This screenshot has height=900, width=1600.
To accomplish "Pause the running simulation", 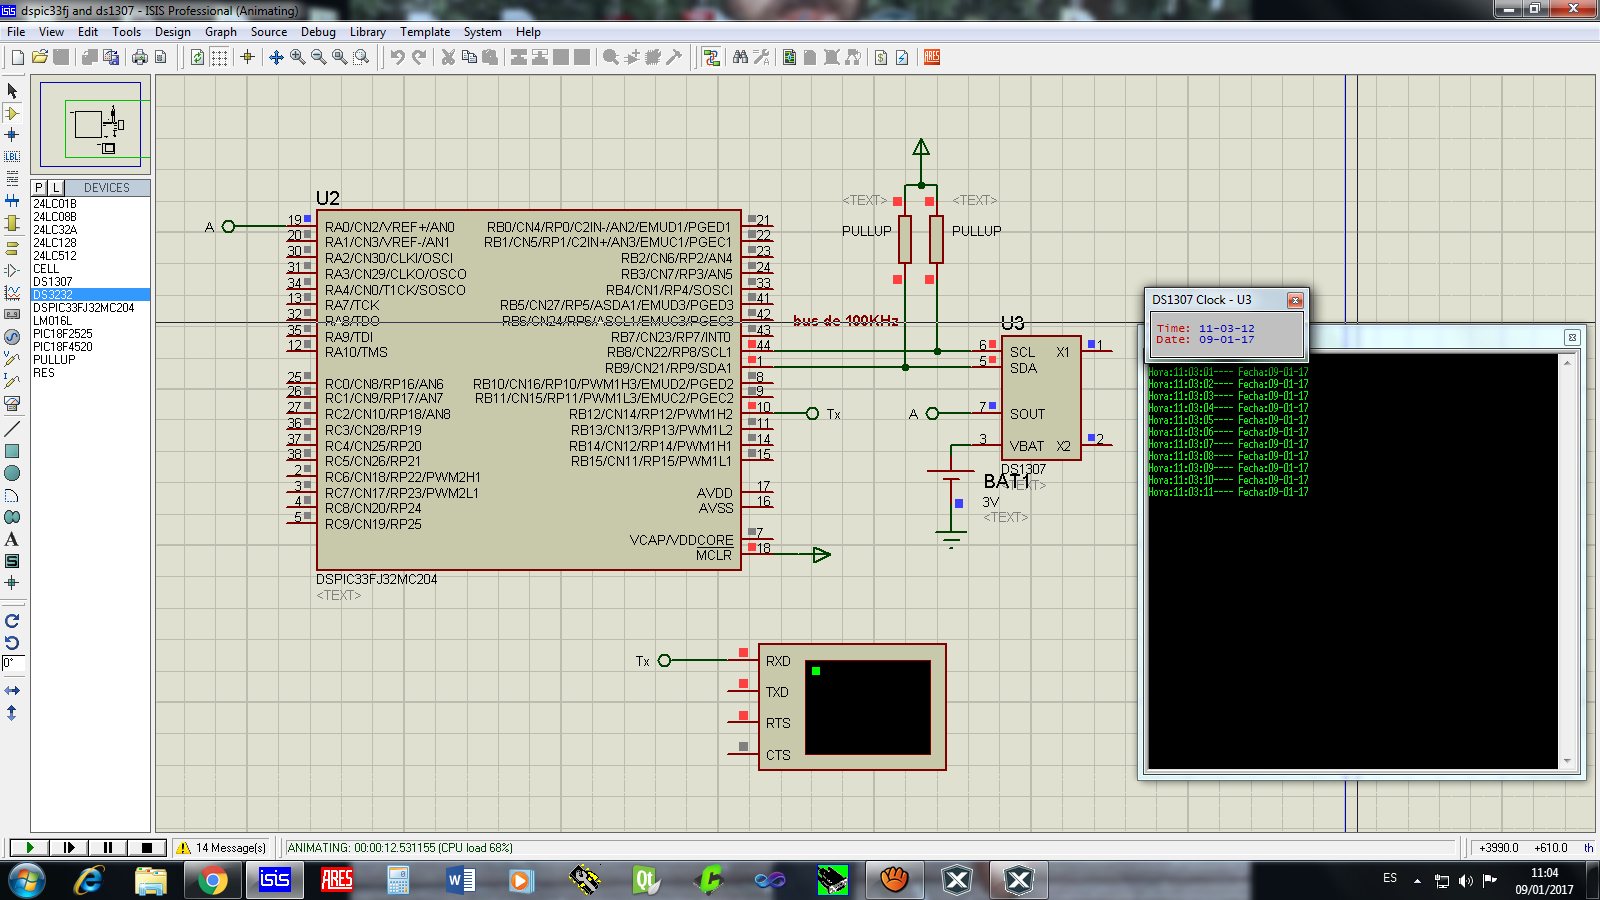I will (107, 847).
